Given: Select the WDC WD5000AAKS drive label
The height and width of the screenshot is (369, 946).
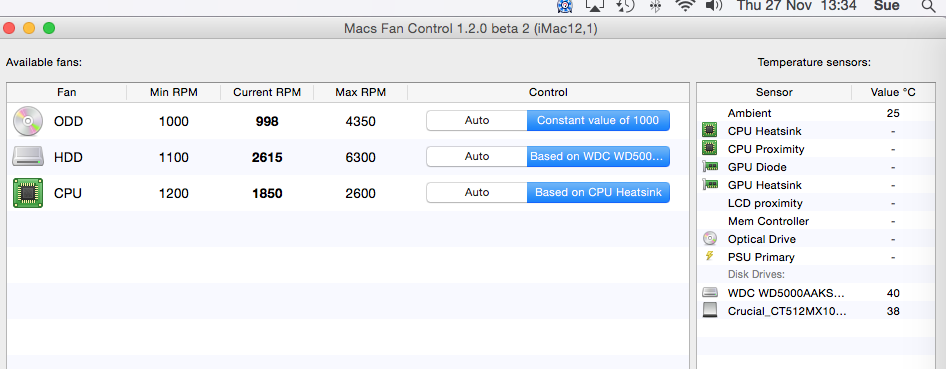Looking at the screenshot, I should pos(786,293).
